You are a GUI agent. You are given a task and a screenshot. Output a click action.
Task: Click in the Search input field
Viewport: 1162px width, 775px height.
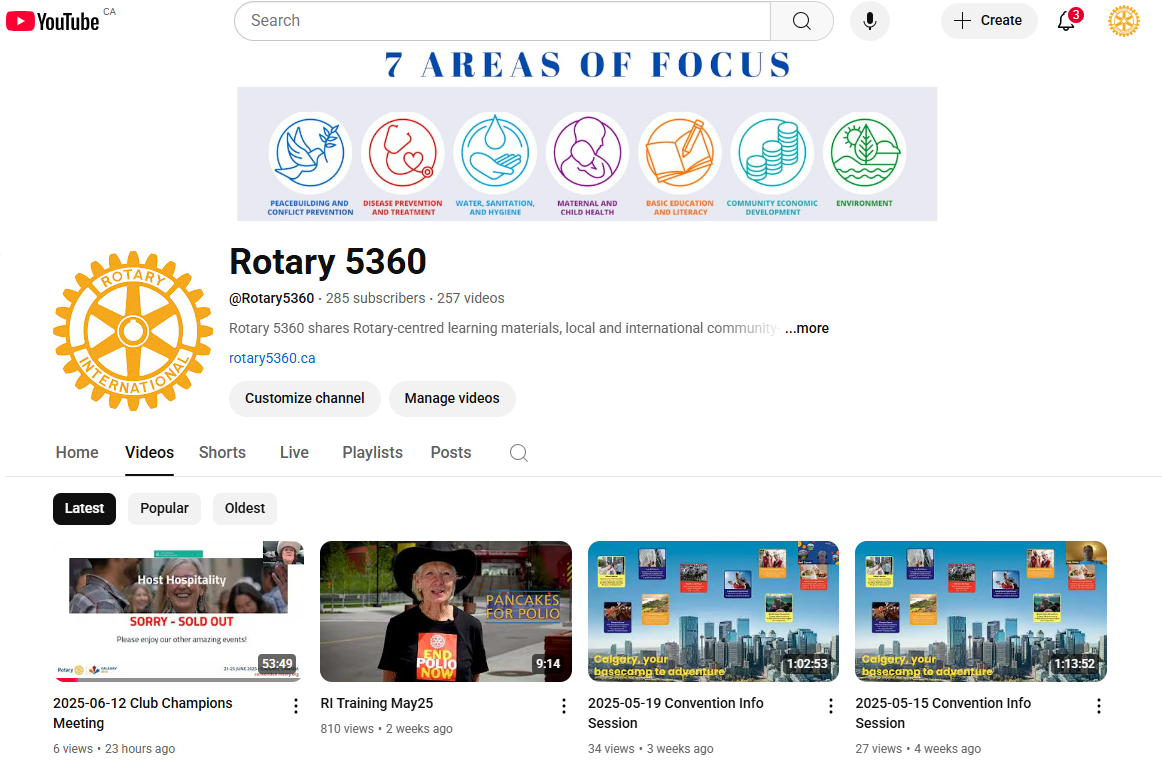tap(502, 21)
